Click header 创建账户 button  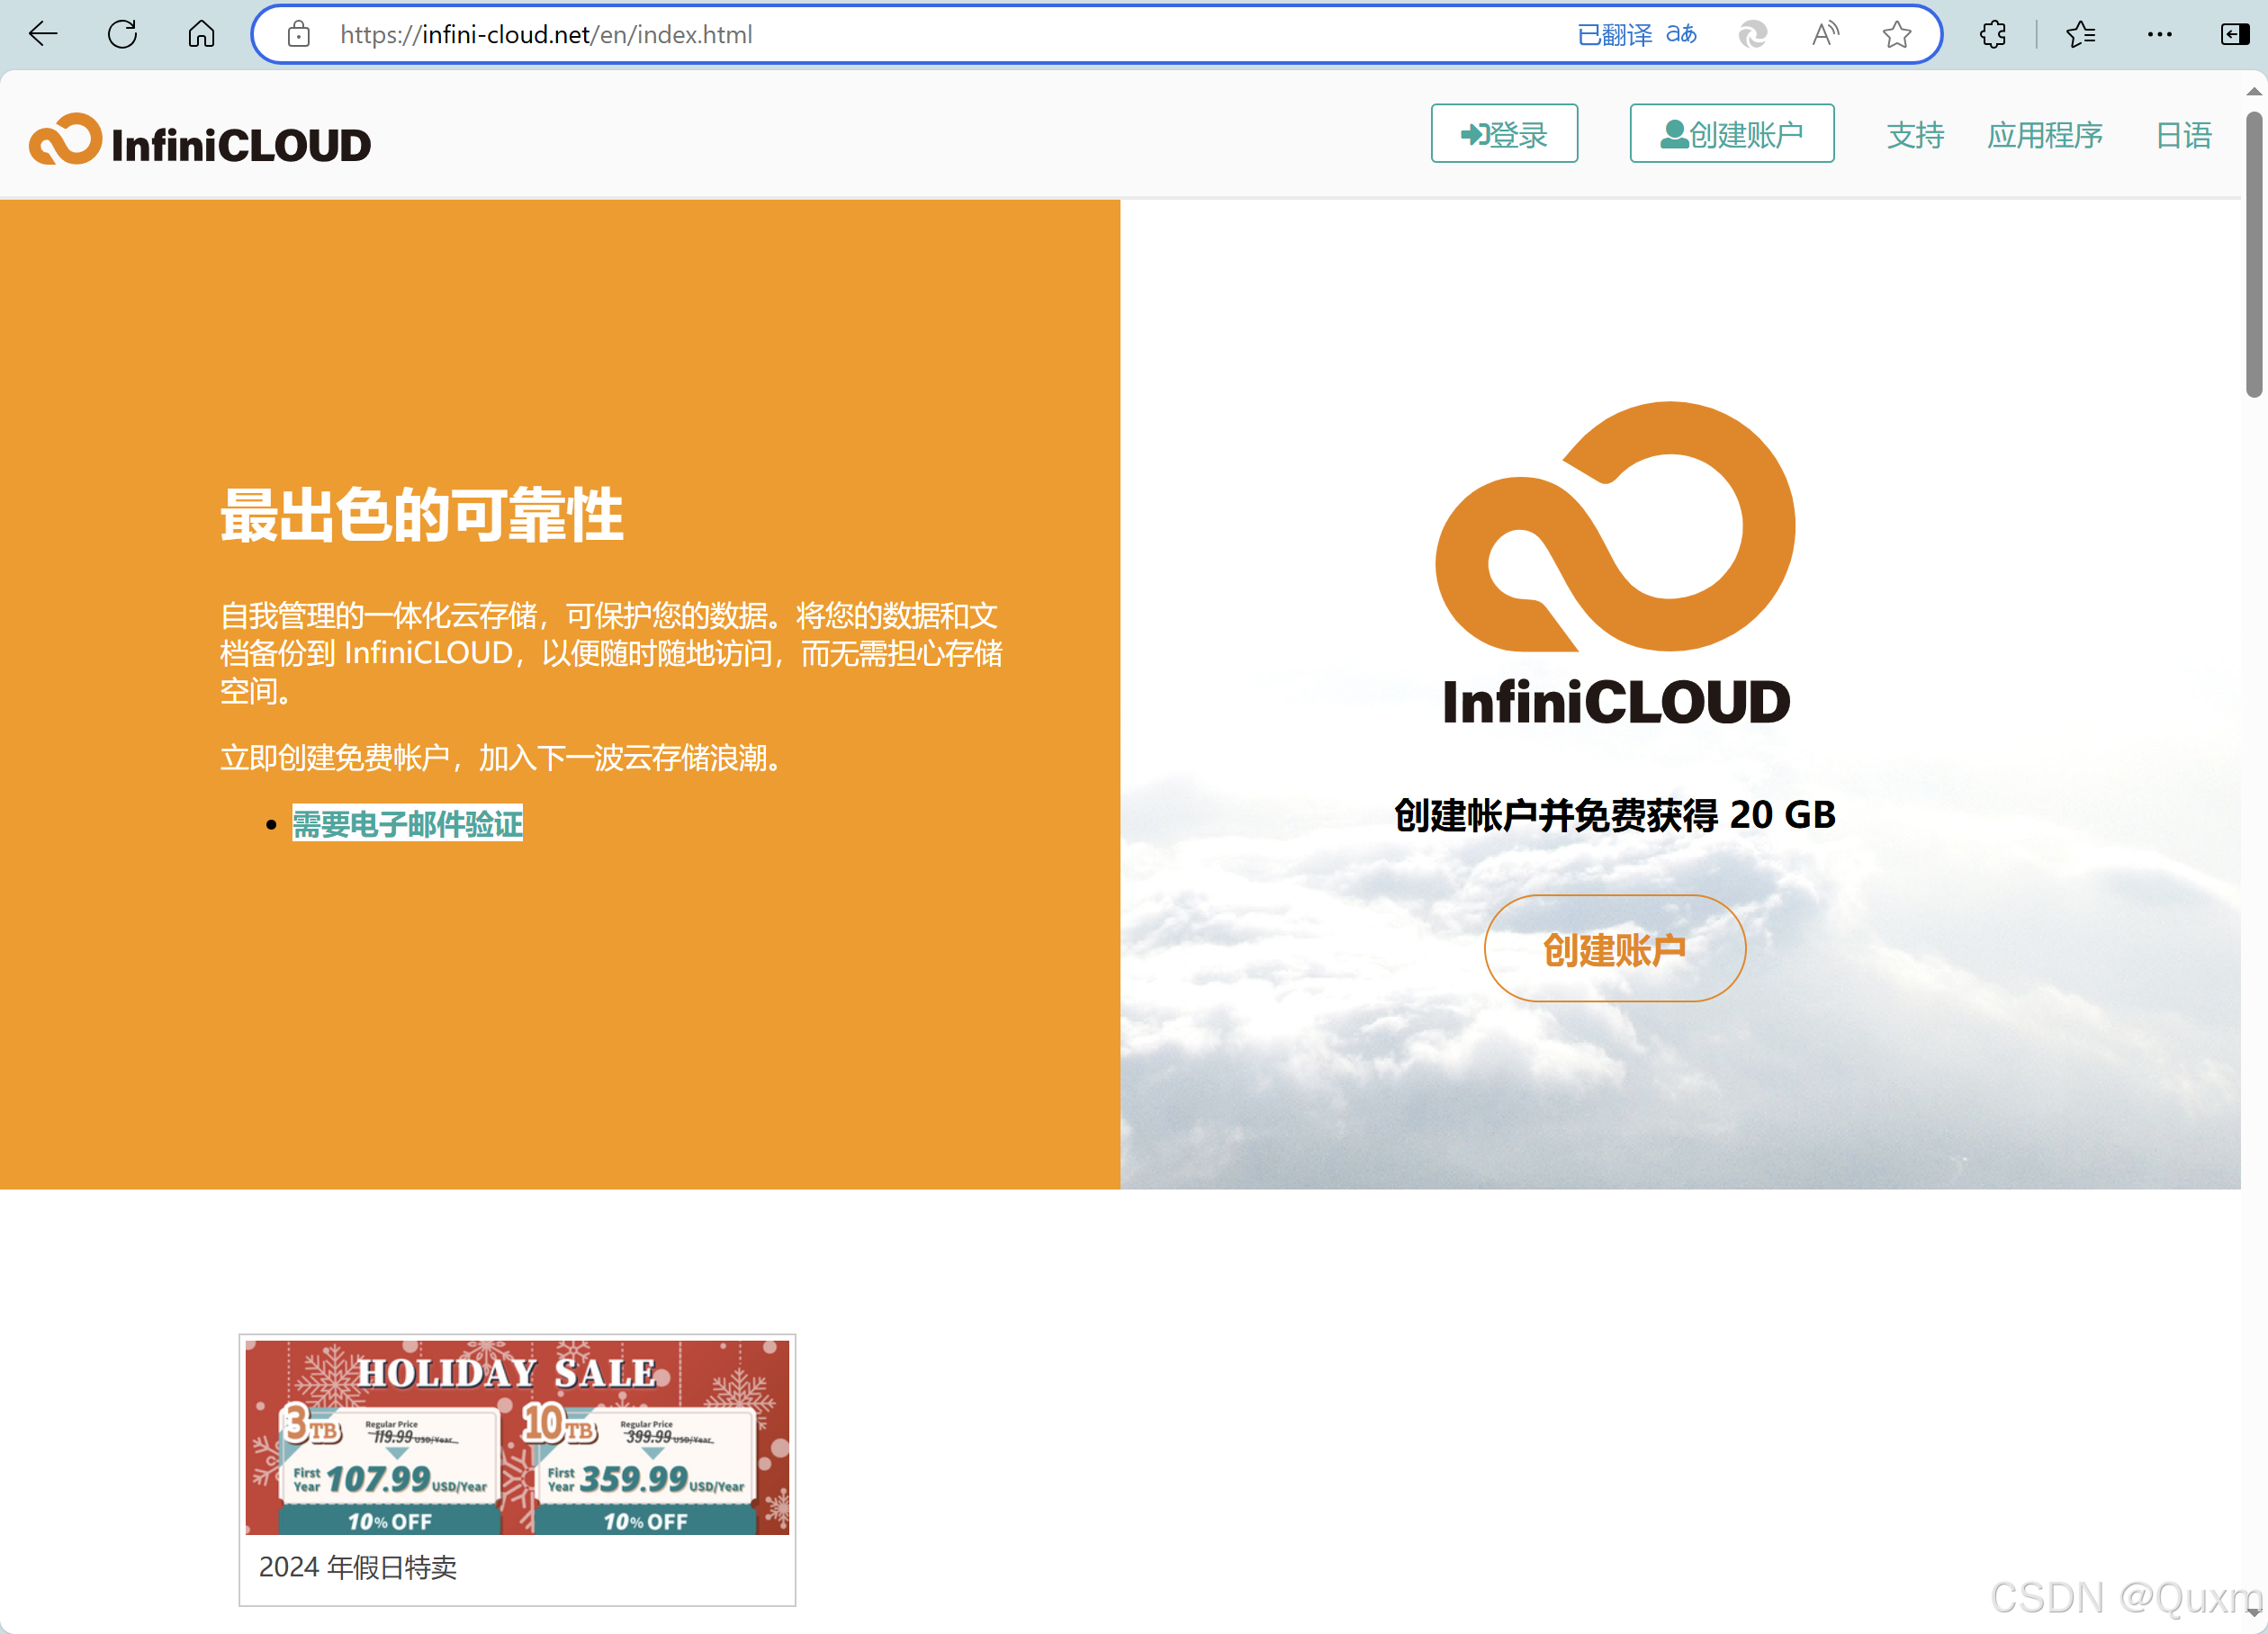(1731, 133)
